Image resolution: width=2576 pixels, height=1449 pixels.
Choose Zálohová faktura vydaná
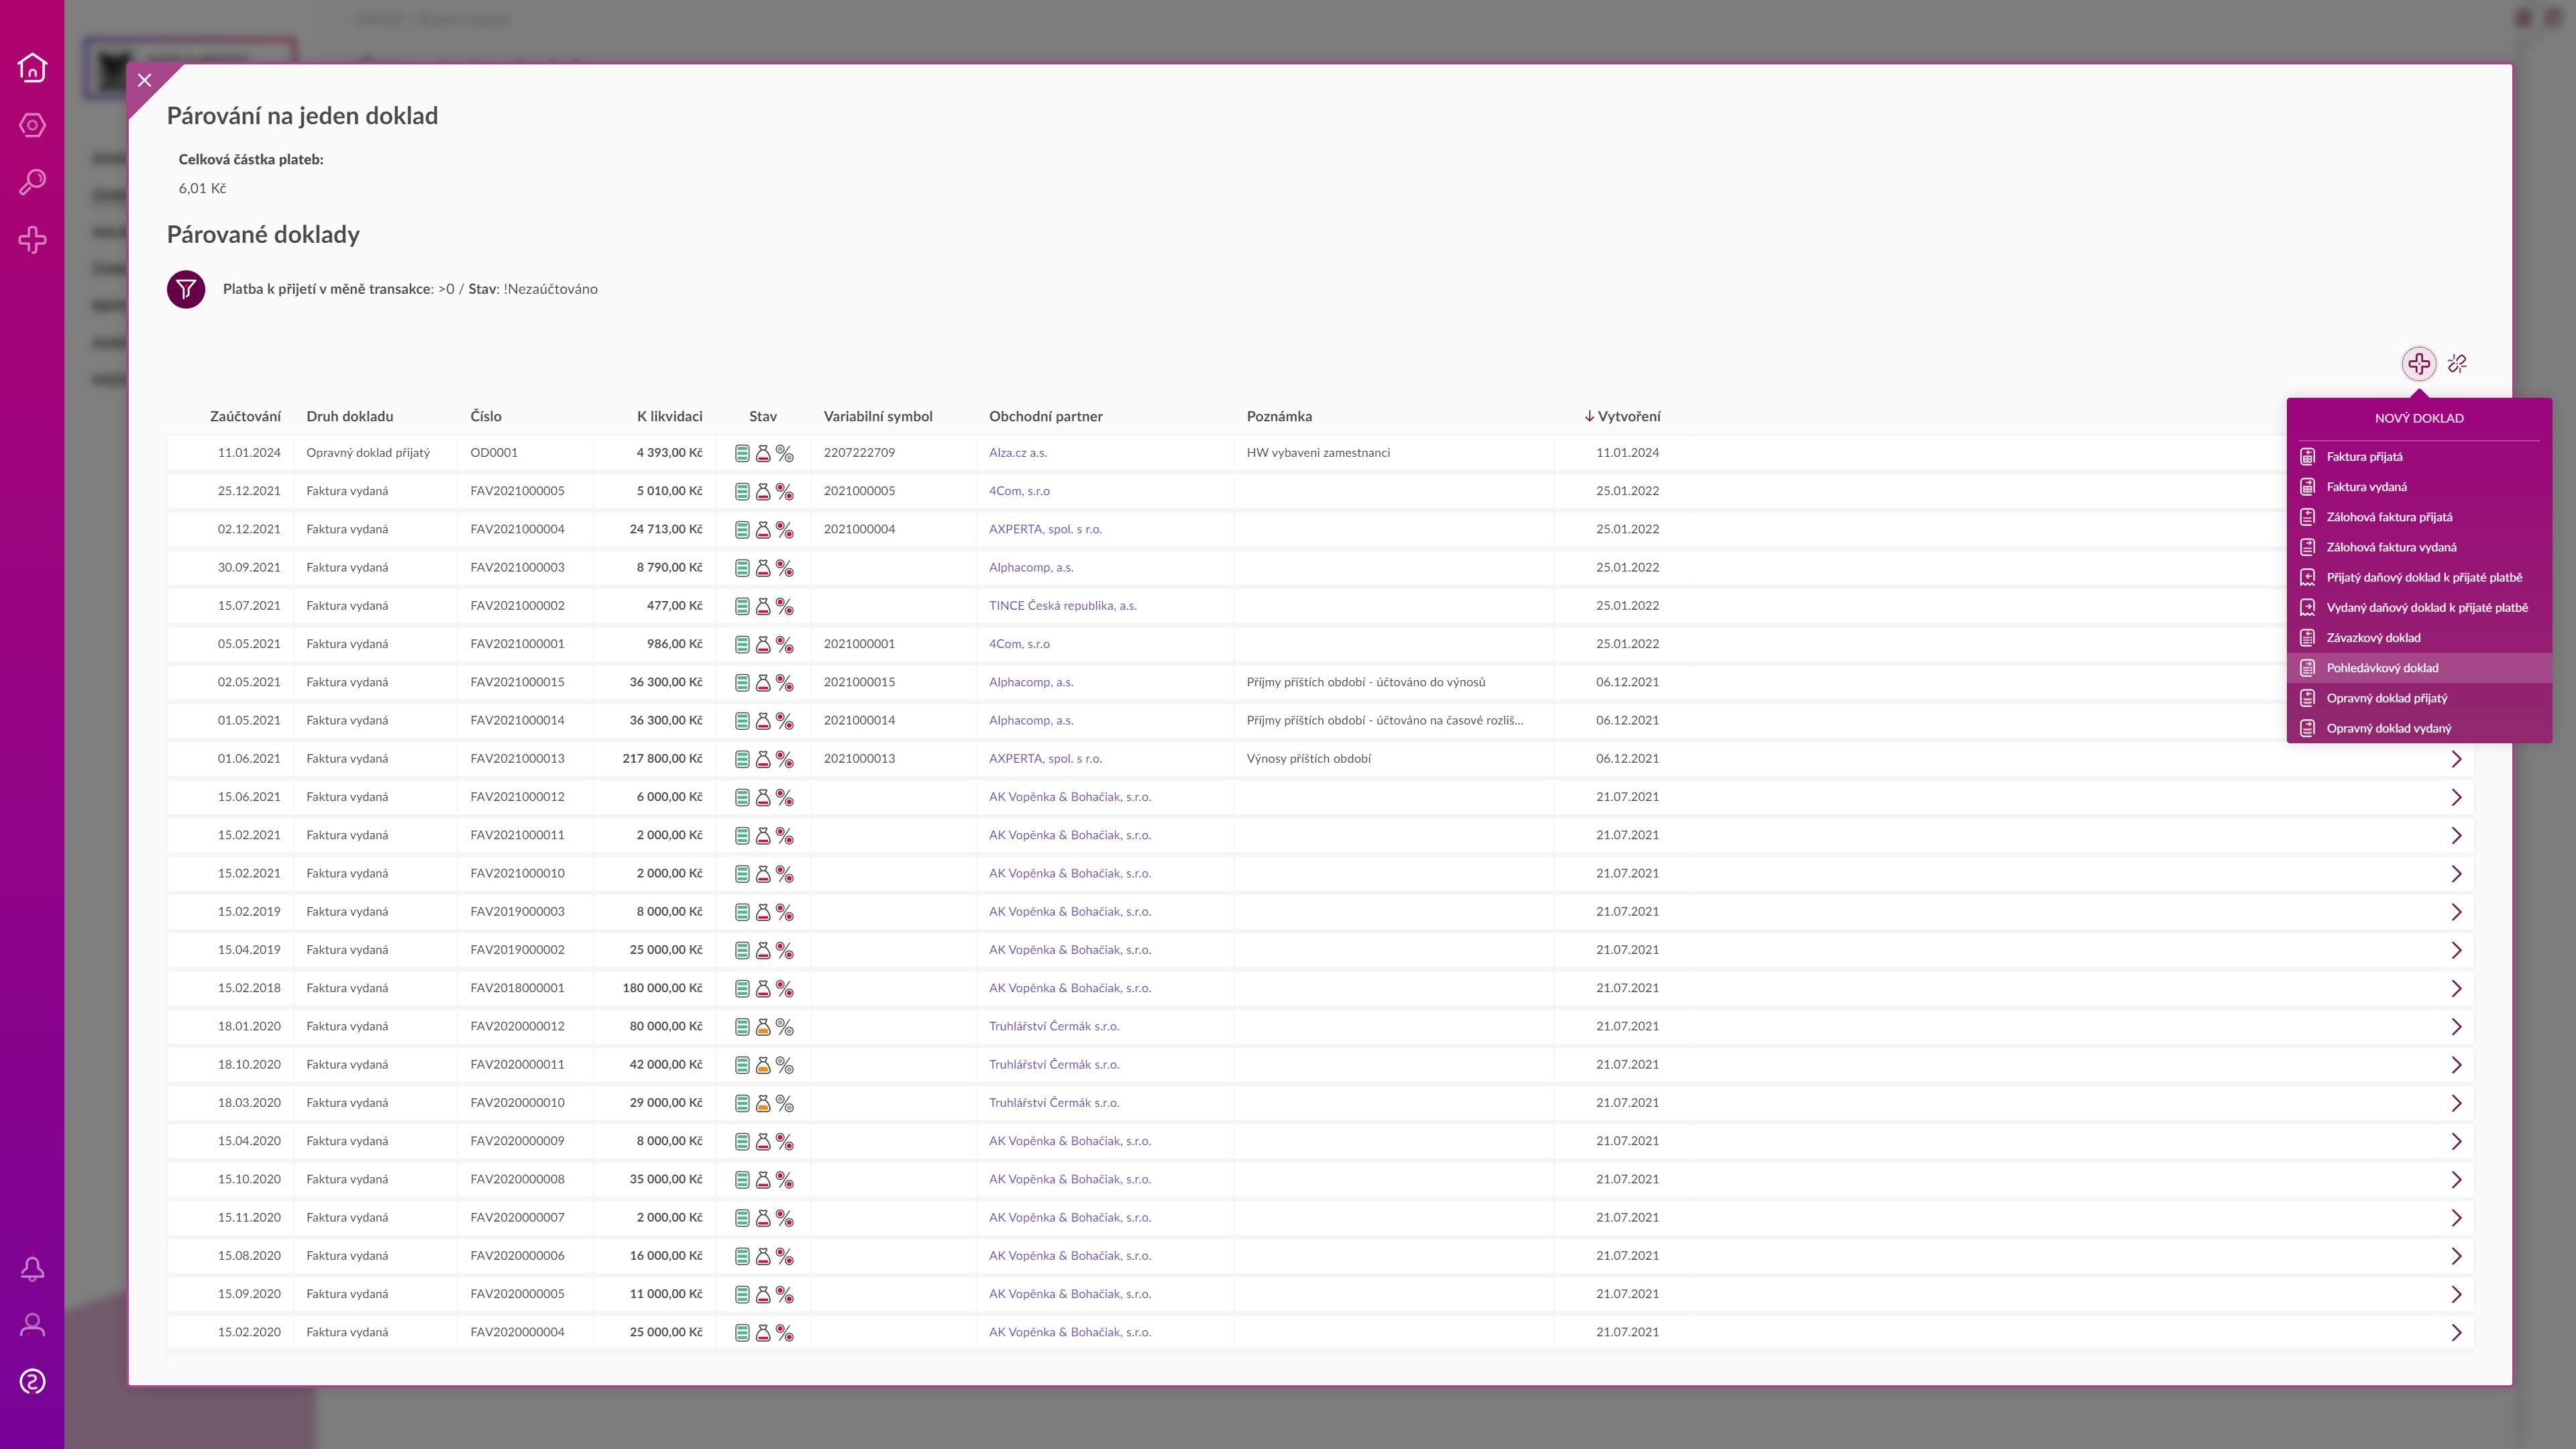pos(2419,547)
